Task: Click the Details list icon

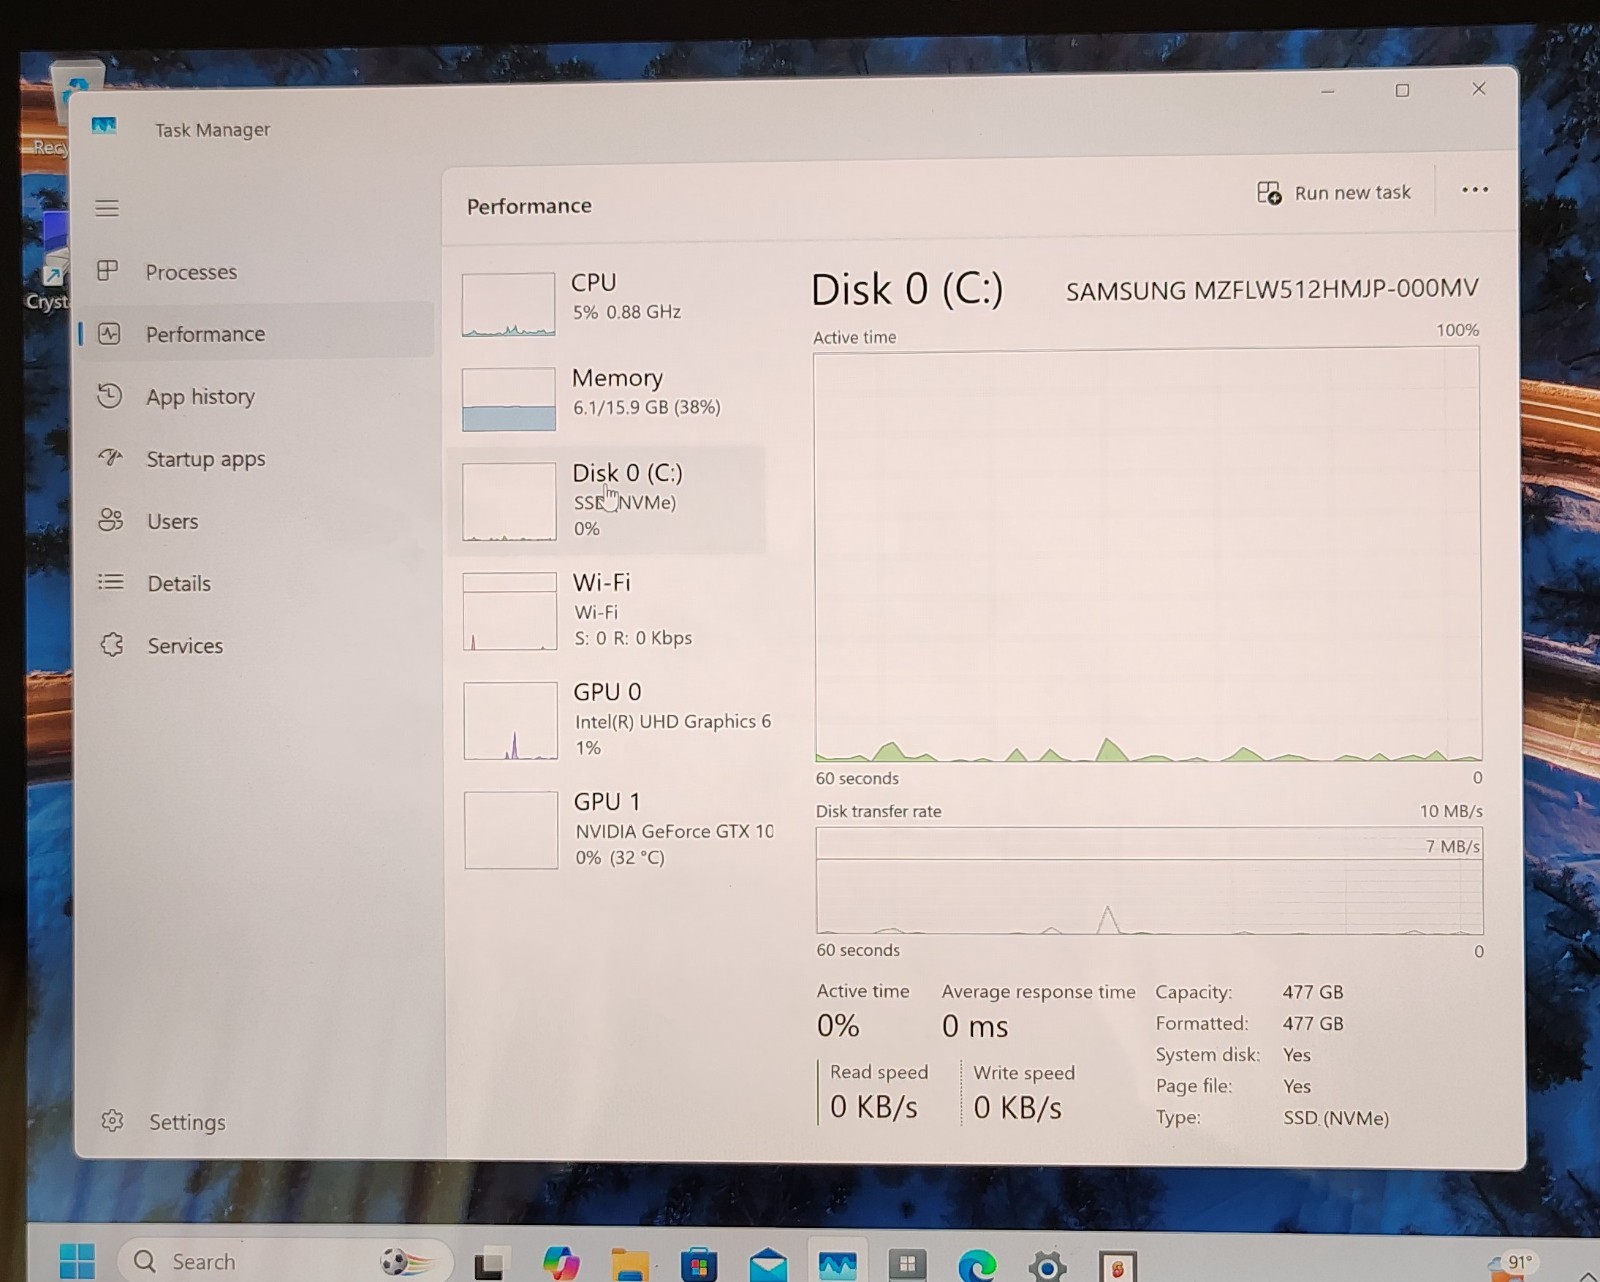Action: pos(110,582)
